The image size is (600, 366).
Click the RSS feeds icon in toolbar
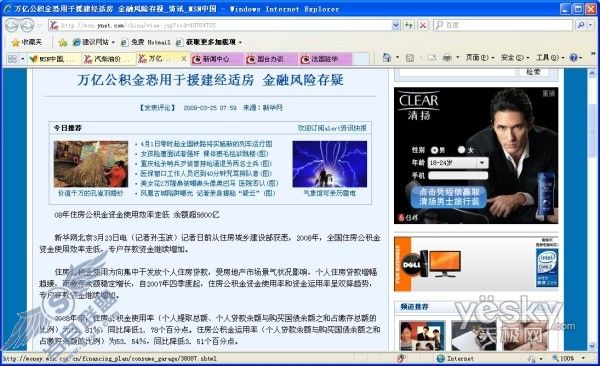coord(409,58)
